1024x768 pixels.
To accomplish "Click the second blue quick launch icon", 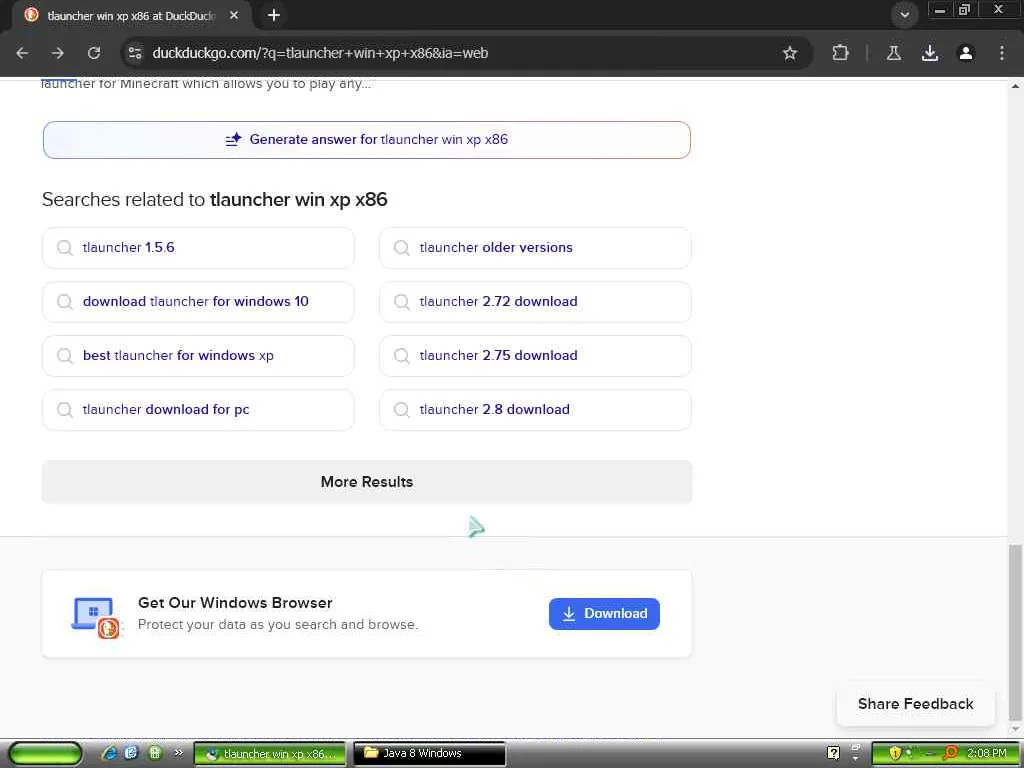I will tap(131, 753).
